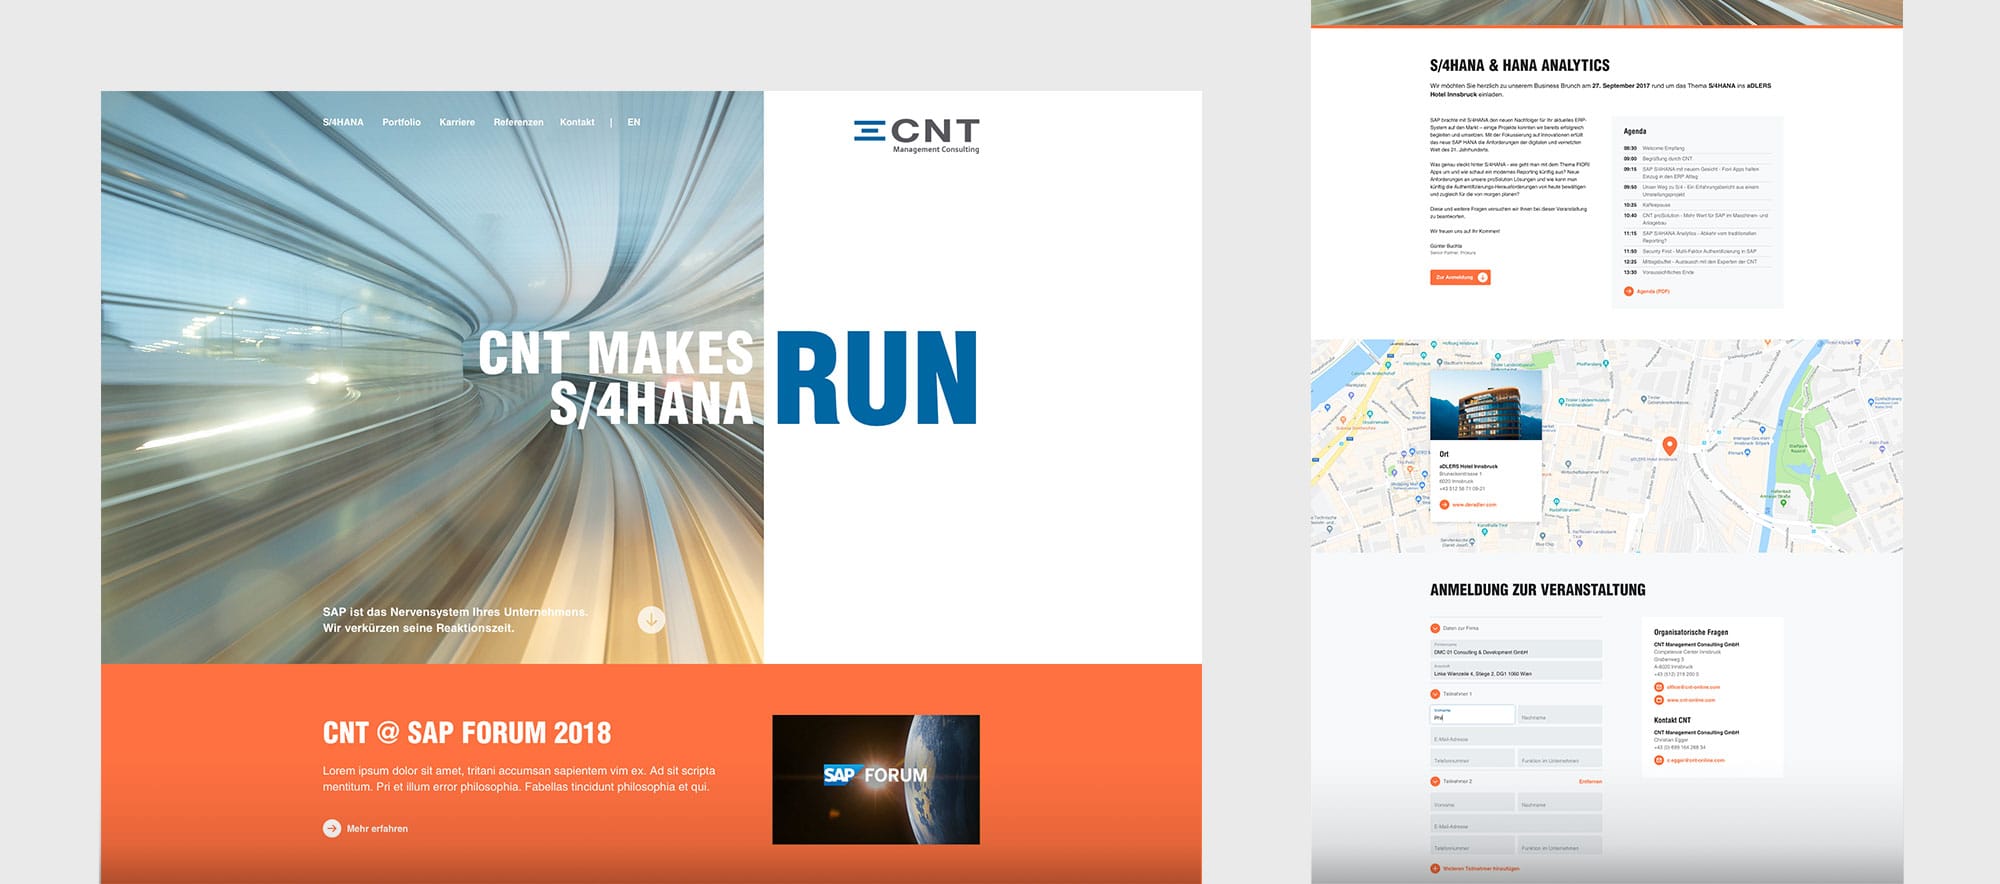2000x884 pixels.
Task: Click the 'Organisatorische Fragen' heading
Action: pyautogui.click(x=1691, y=632)
